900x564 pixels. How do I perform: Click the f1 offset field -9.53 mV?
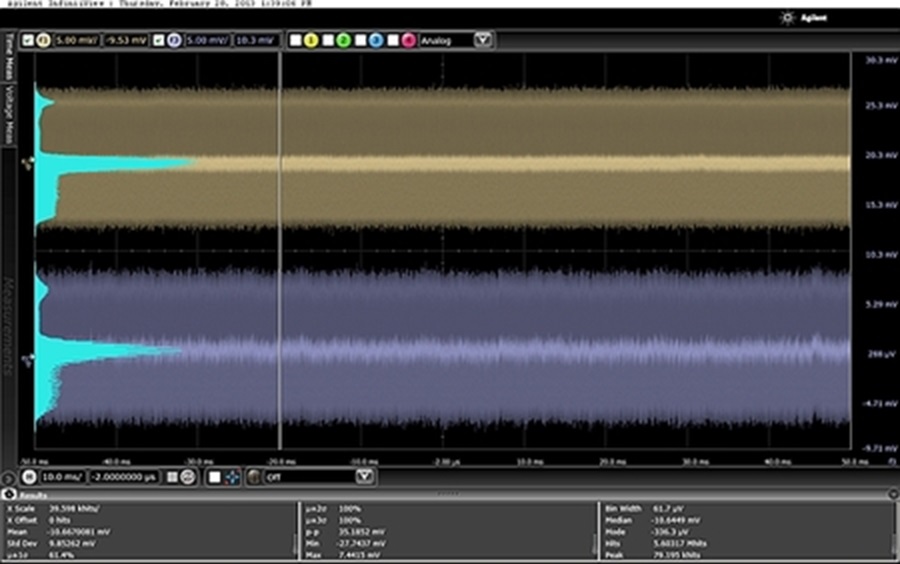[125, 41]
